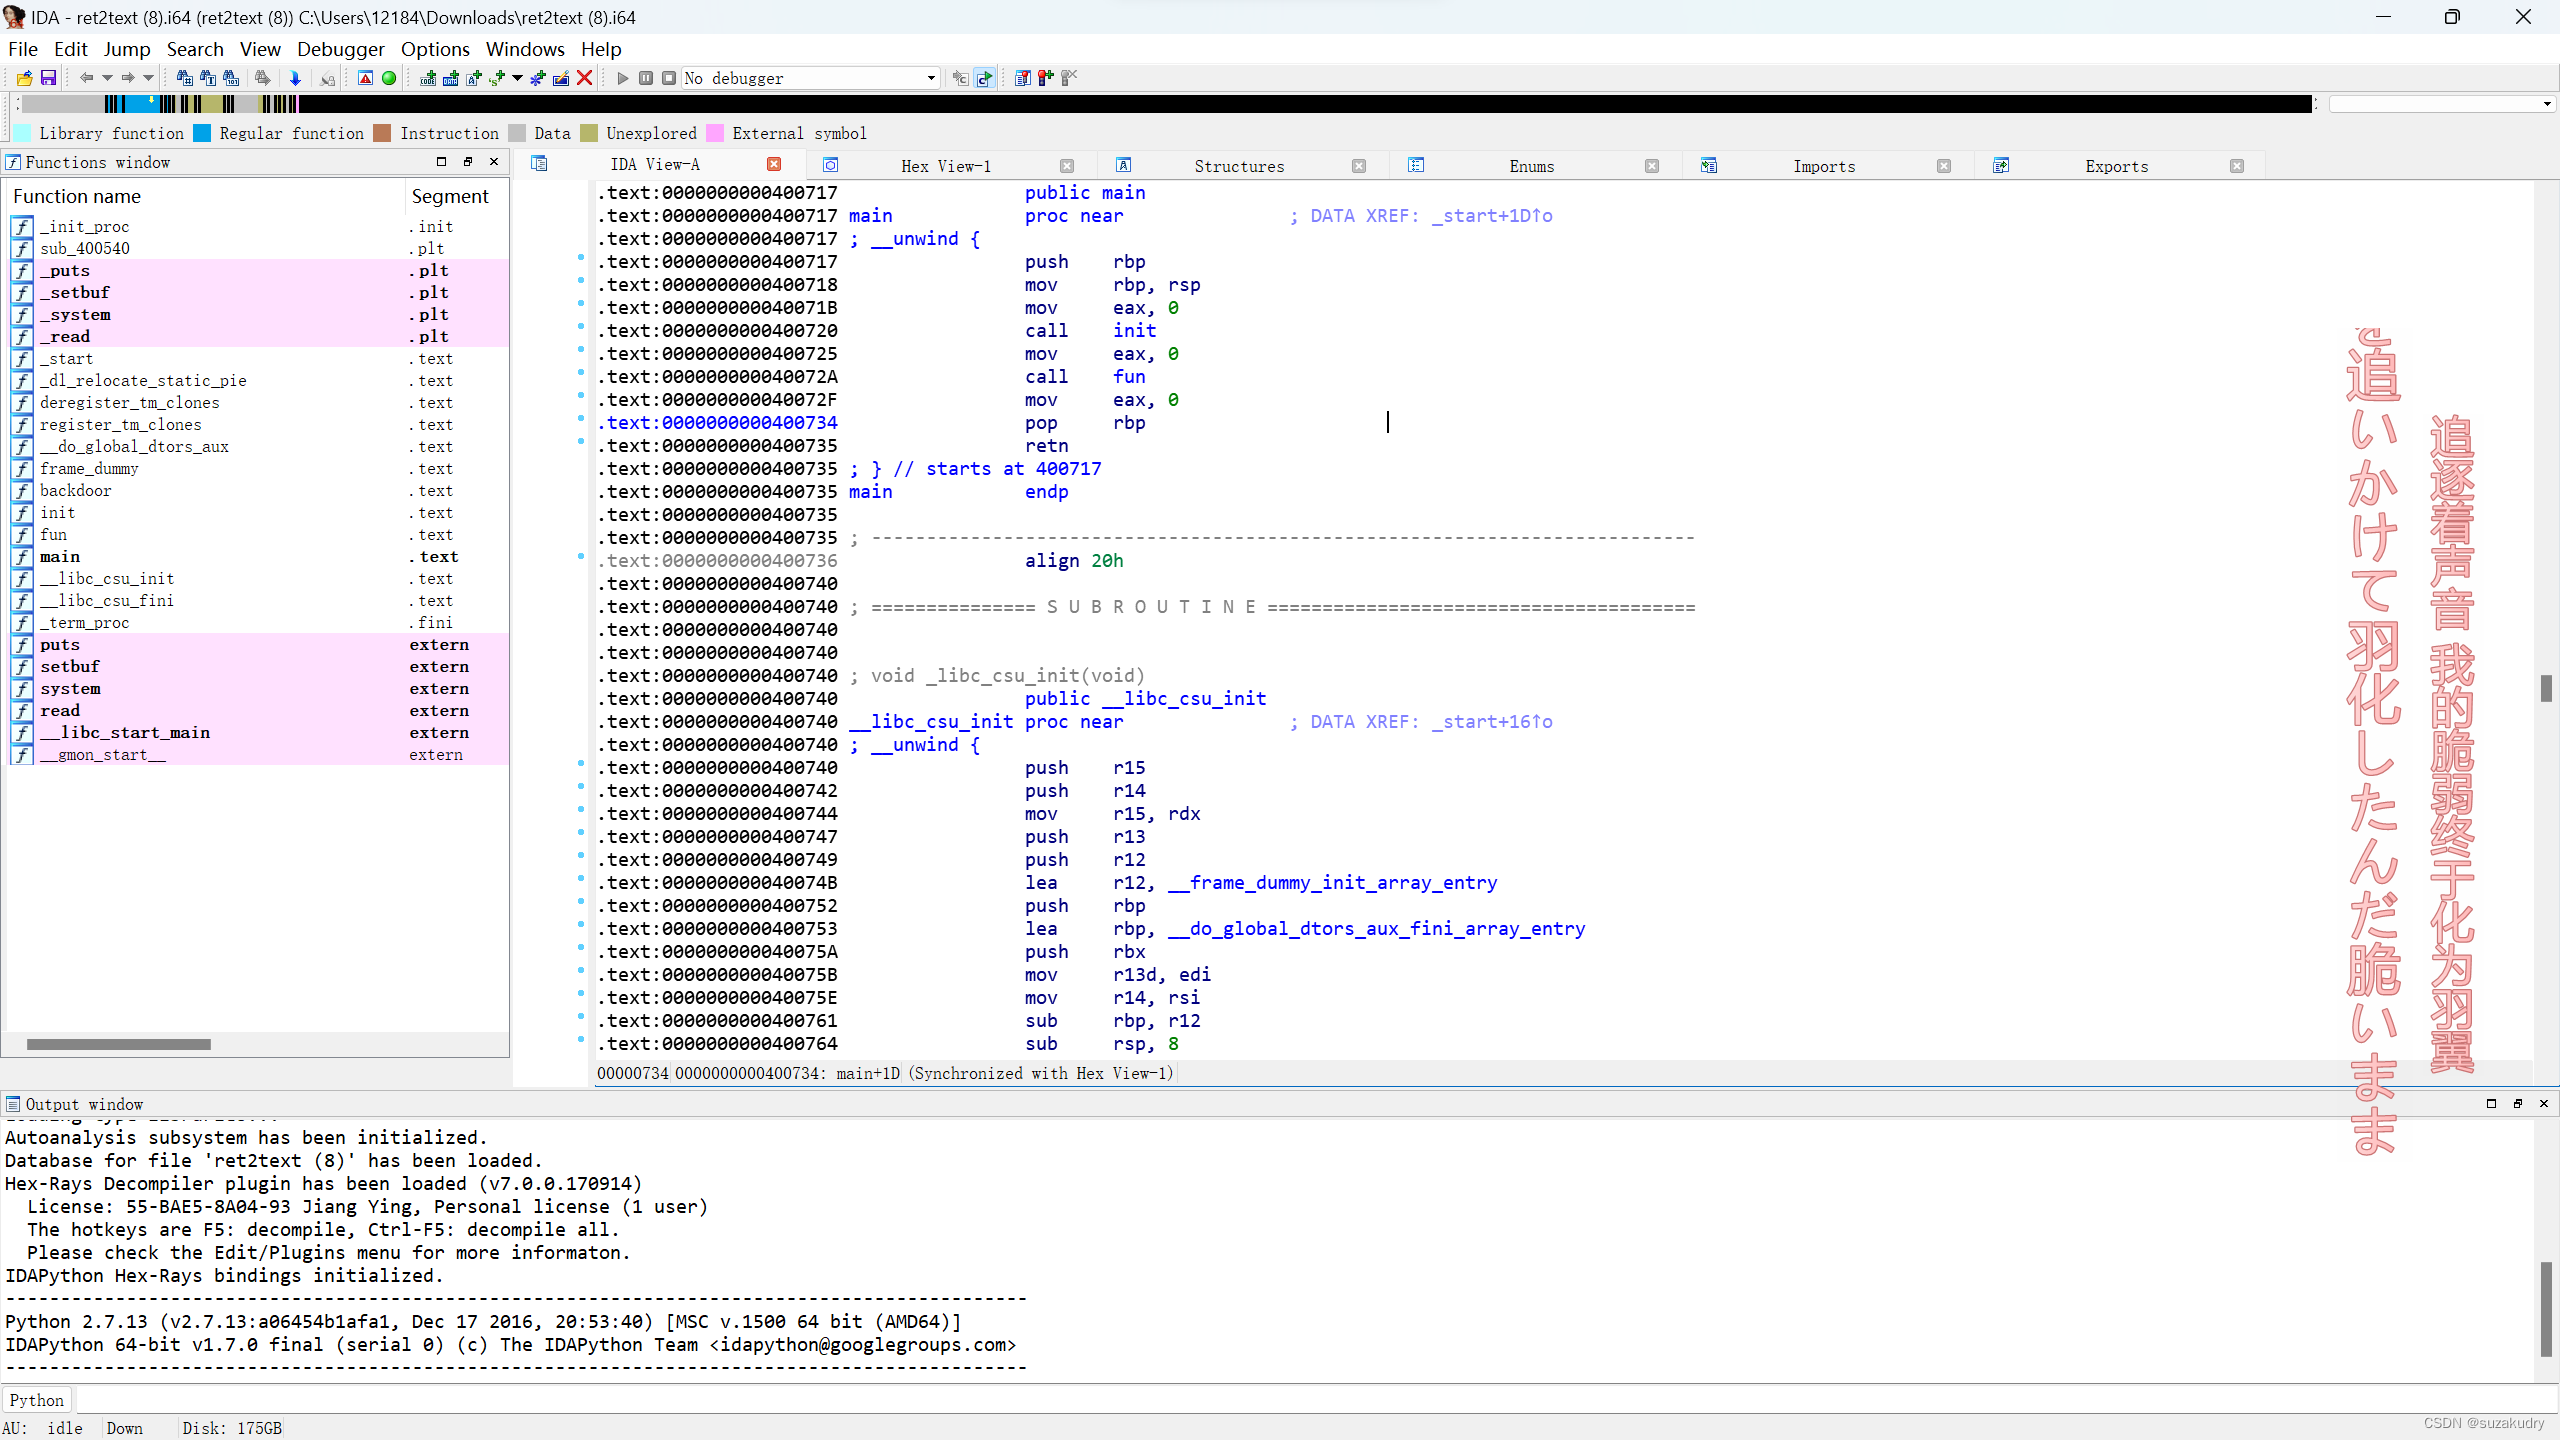2560x1440 pixels.
Task: Click the red X delete icon in toolbar
Action: [x=585, y=78]
